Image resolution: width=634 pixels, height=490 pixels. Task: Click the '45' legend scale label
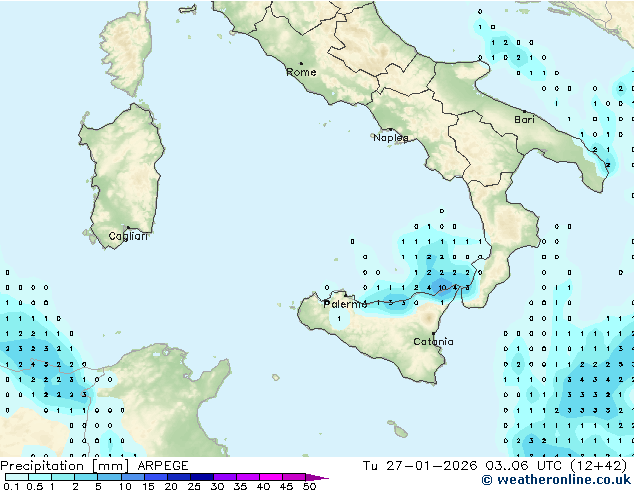click(x=286, y=486)
